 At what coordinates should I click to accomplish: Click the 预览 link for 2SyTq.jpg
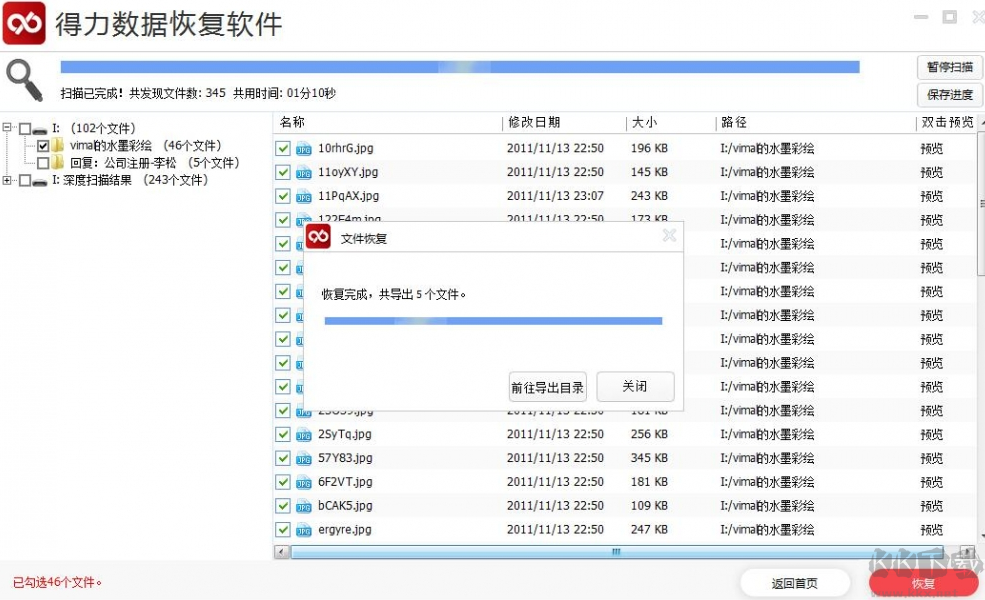click(x=931, y=434)
